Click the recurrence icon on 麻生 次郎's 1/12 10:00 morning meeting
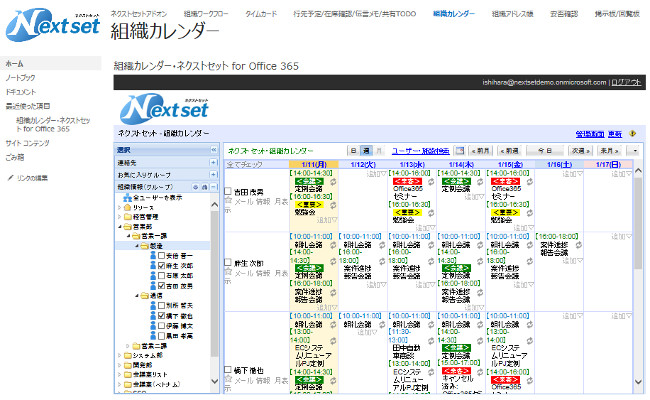The image size is (650, 400). coord(382,245)
